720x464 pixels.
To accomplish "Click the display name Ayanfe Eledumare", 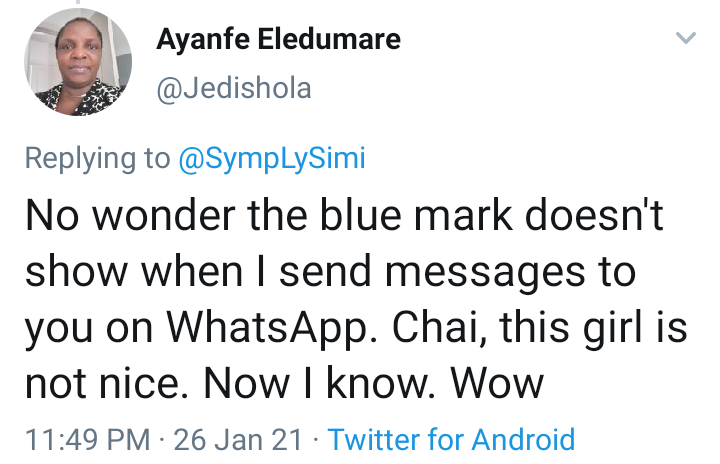I will [279, 40].
